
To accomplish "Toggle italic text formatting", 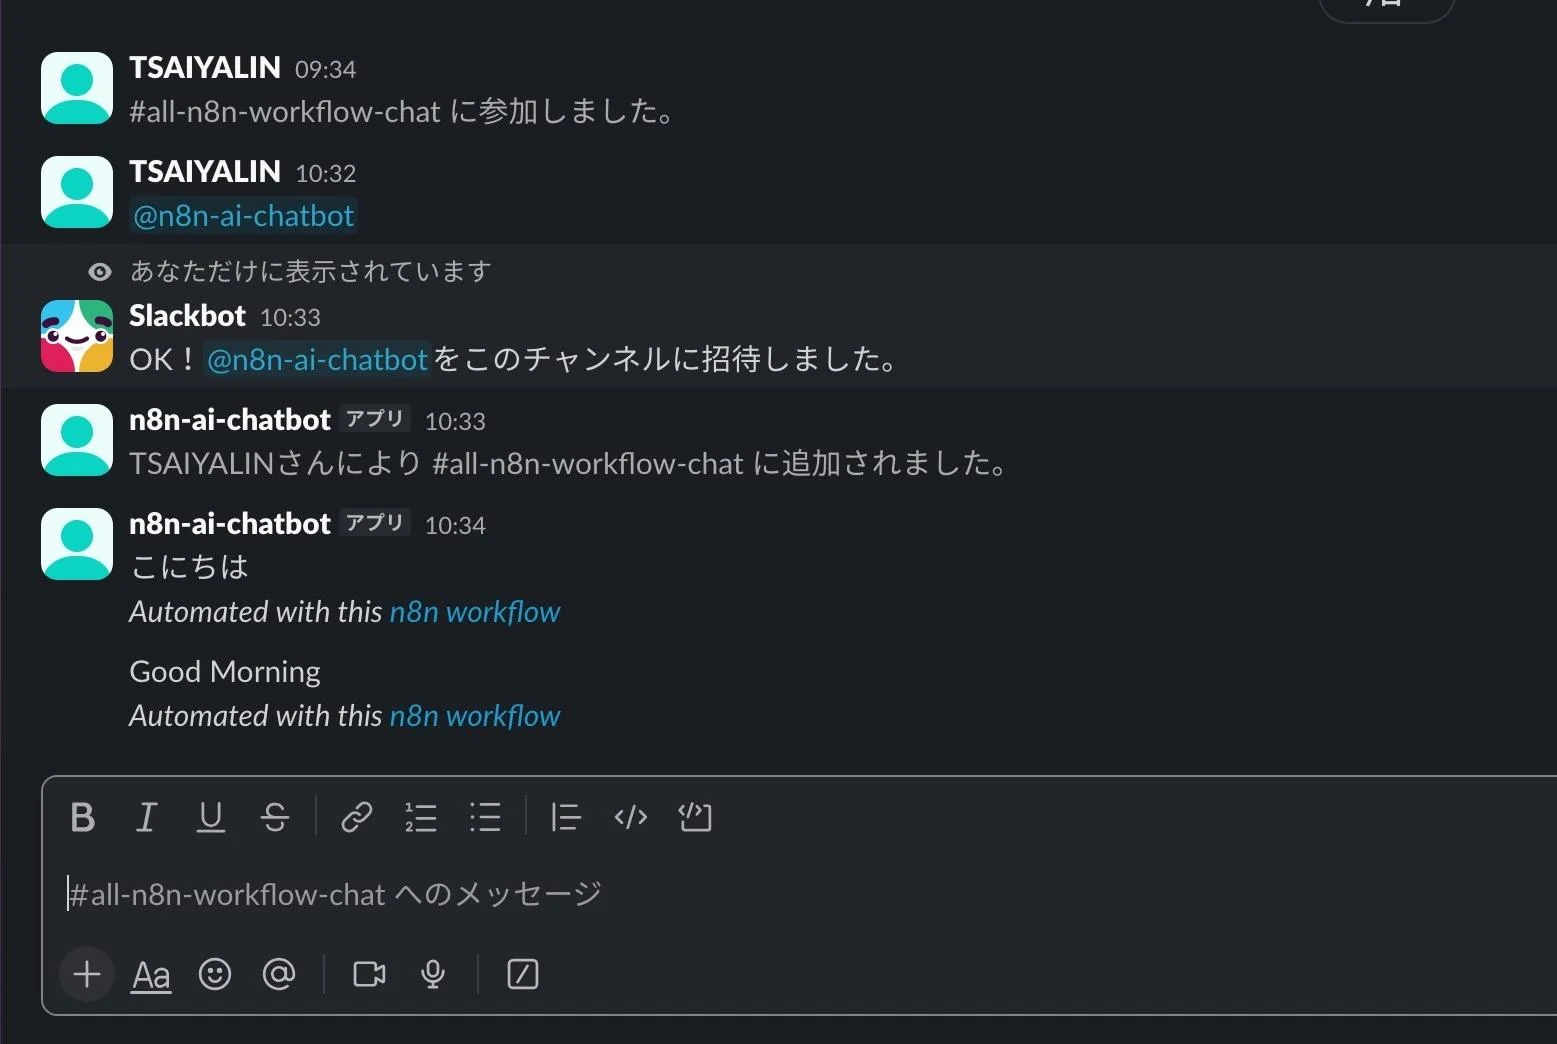I will click(x=146, y=818).
